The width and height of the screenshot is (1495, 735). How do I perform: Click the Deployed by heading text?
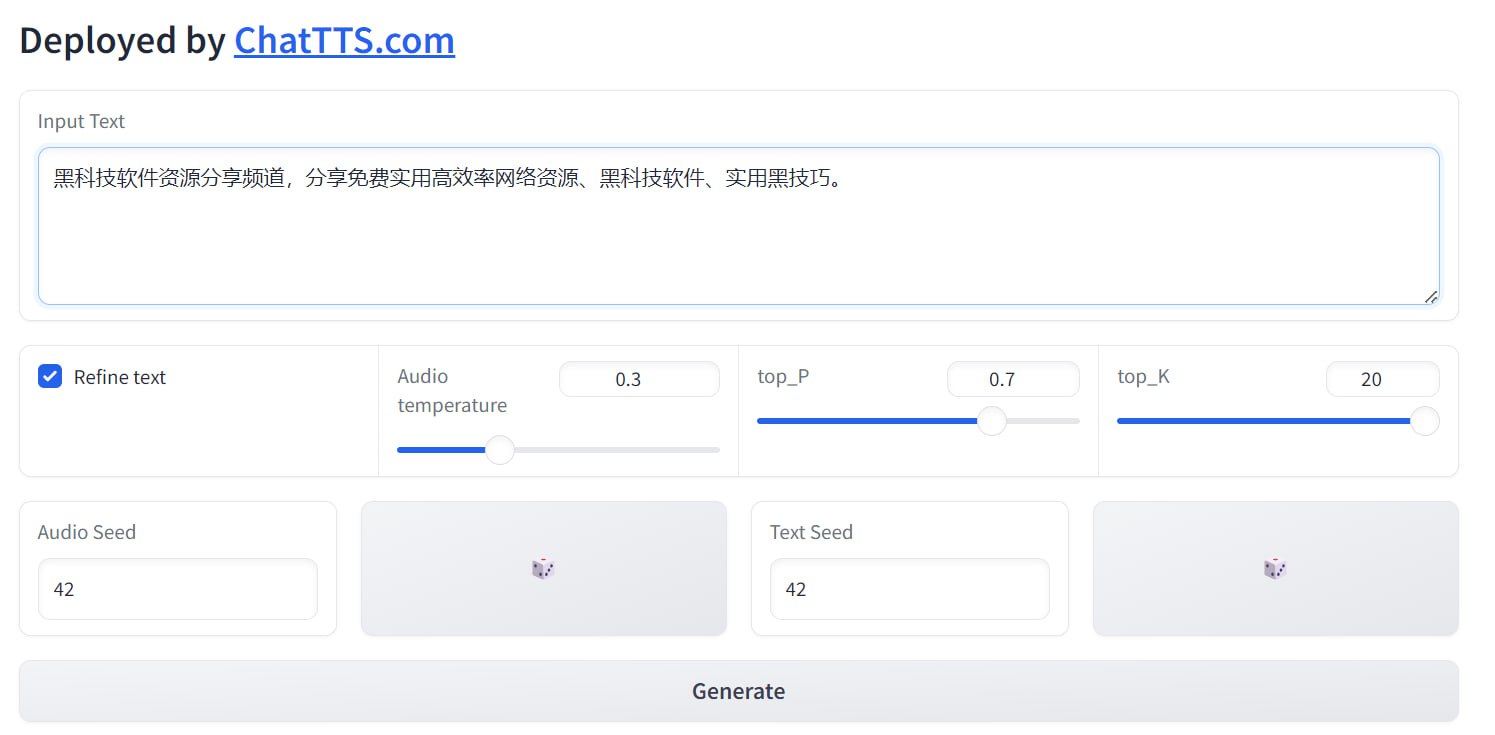click(120, 40)
